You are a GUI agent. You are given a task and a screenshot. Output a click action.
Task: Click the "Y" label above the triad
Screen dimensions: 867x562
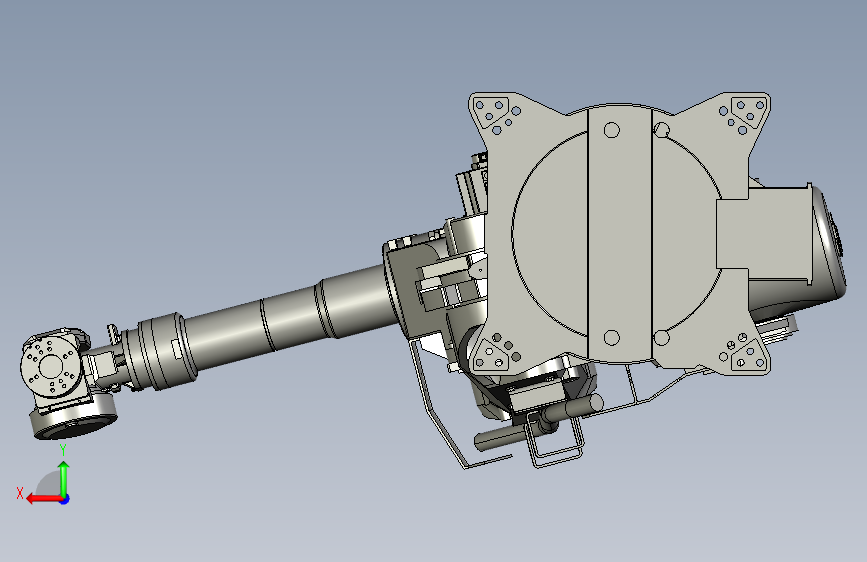coord(63,449)
